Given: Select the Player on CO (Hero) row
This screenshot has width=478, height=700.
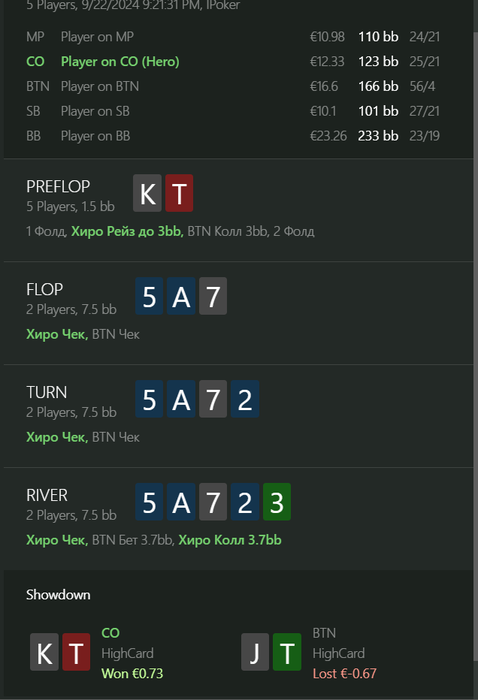Looking at the screenshot, I should click(233, 62).
